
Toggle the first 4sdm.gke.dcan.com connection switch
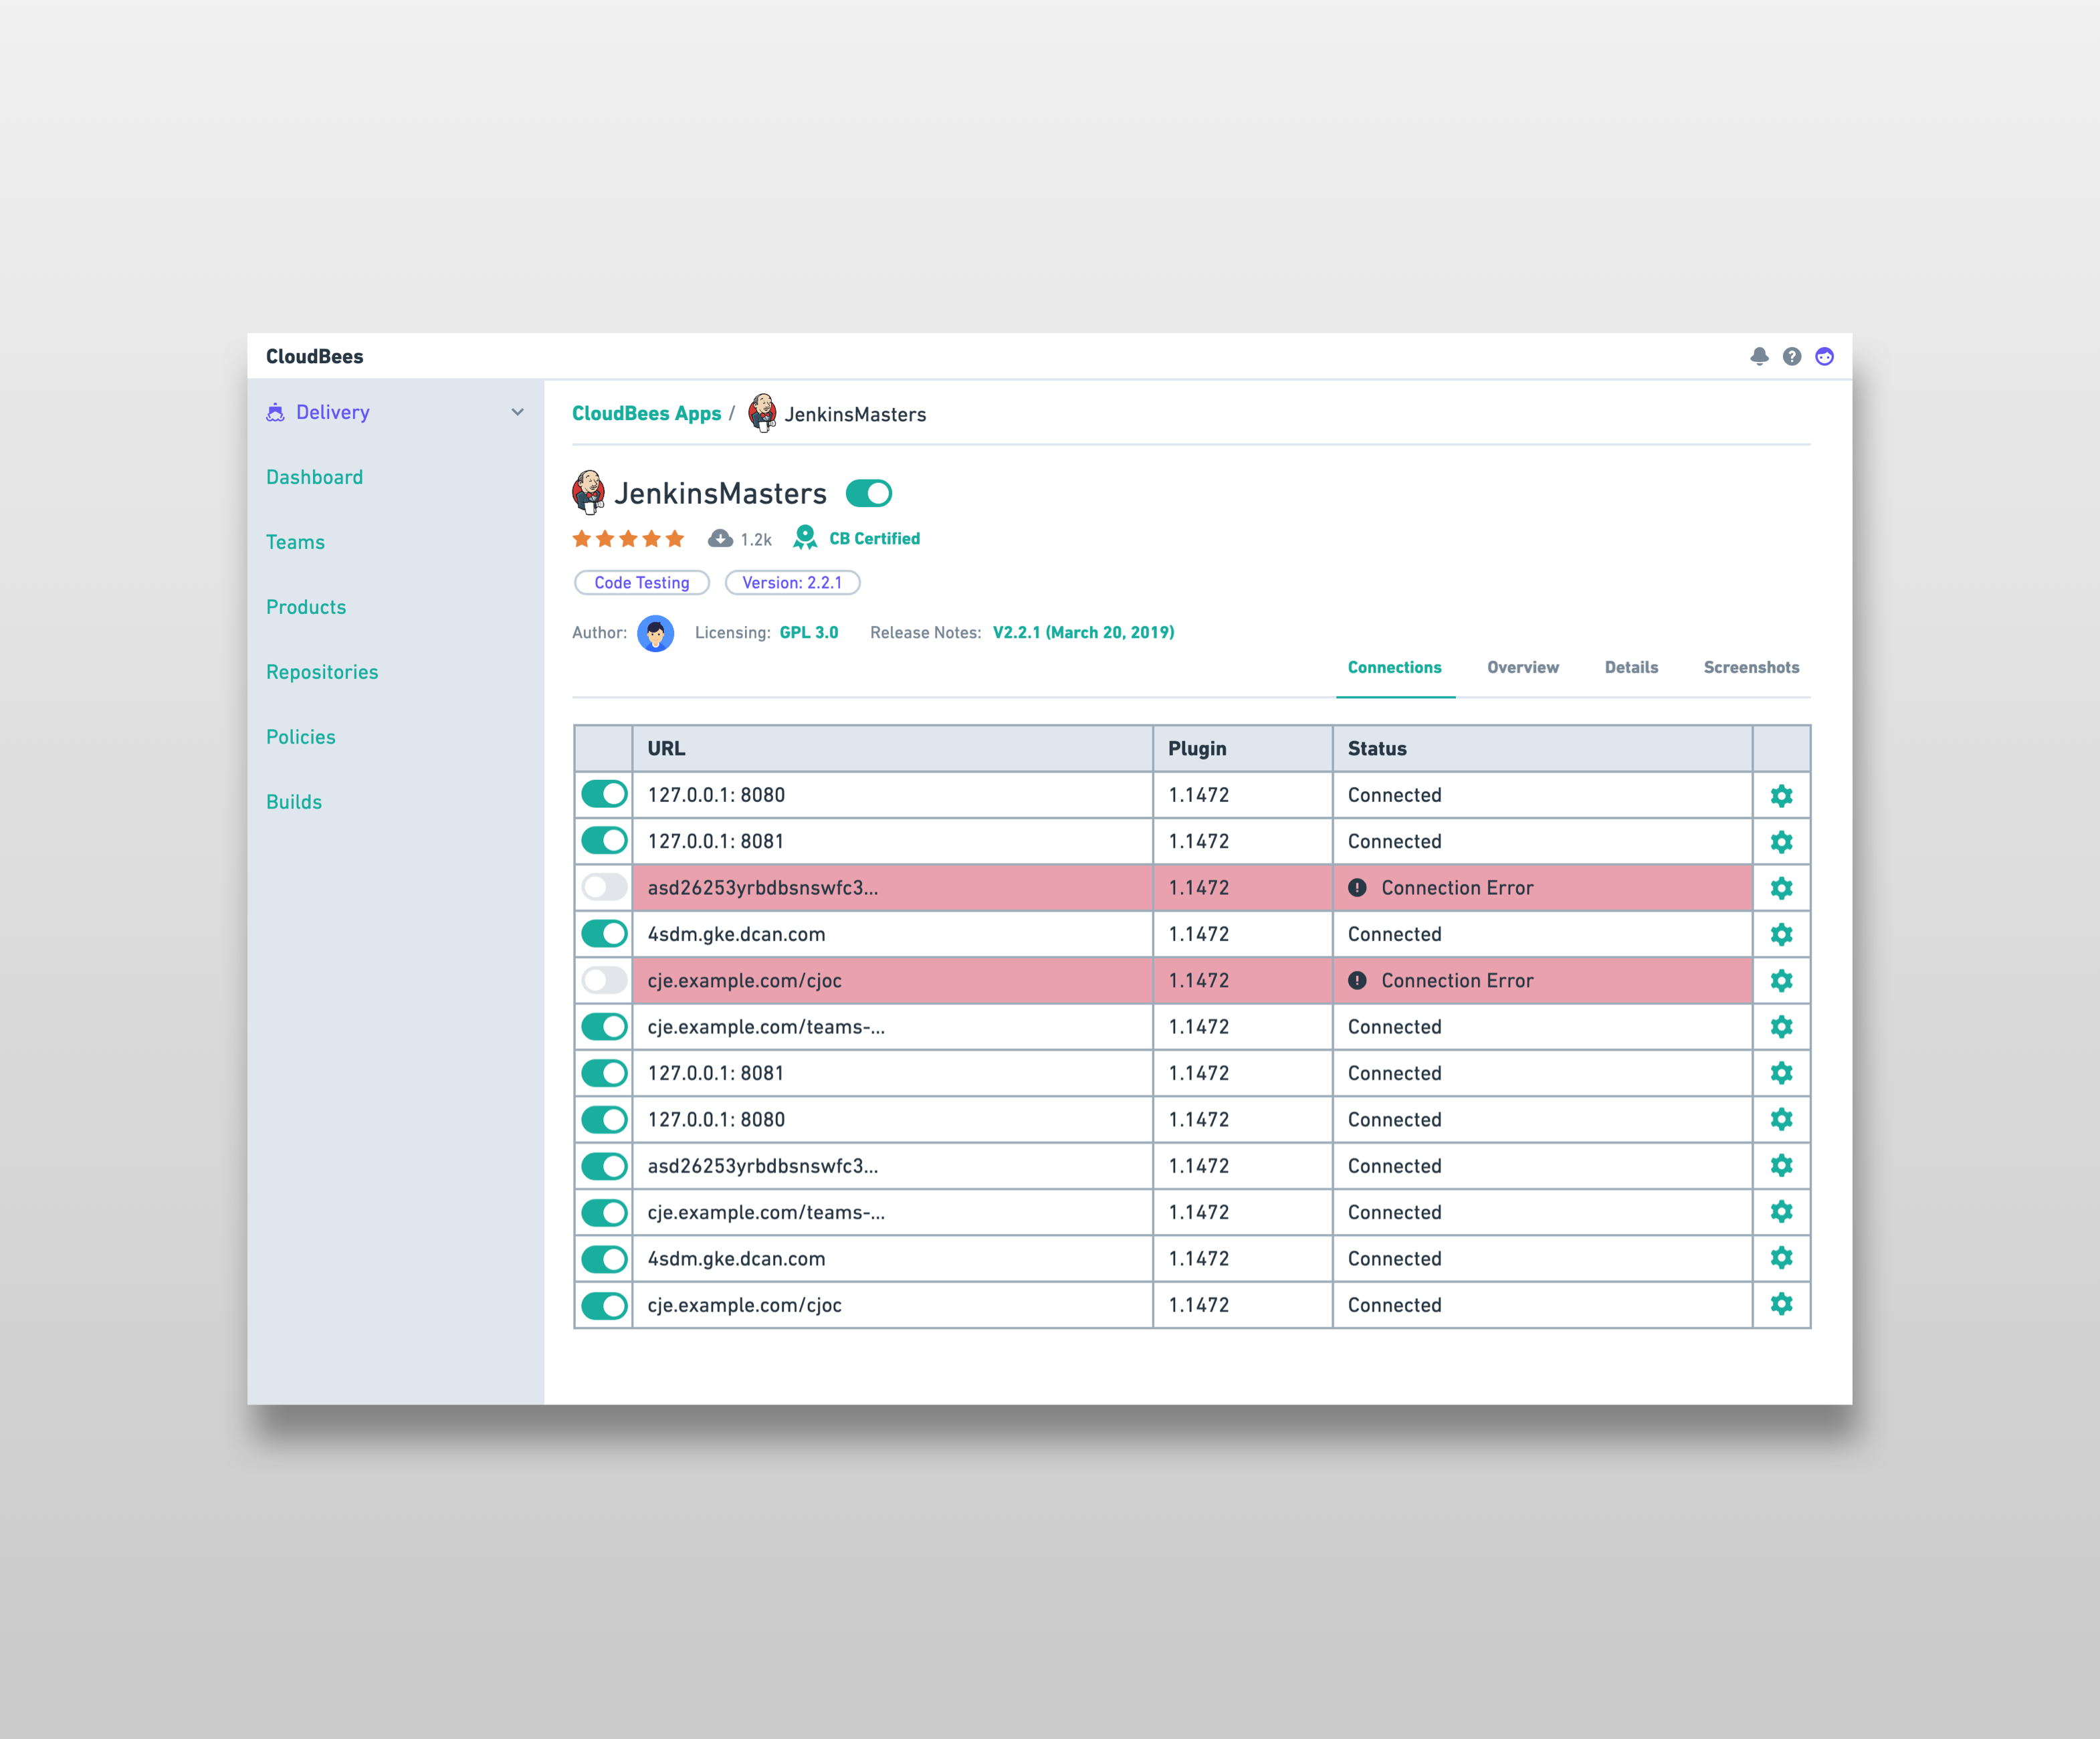click(604, 934)
